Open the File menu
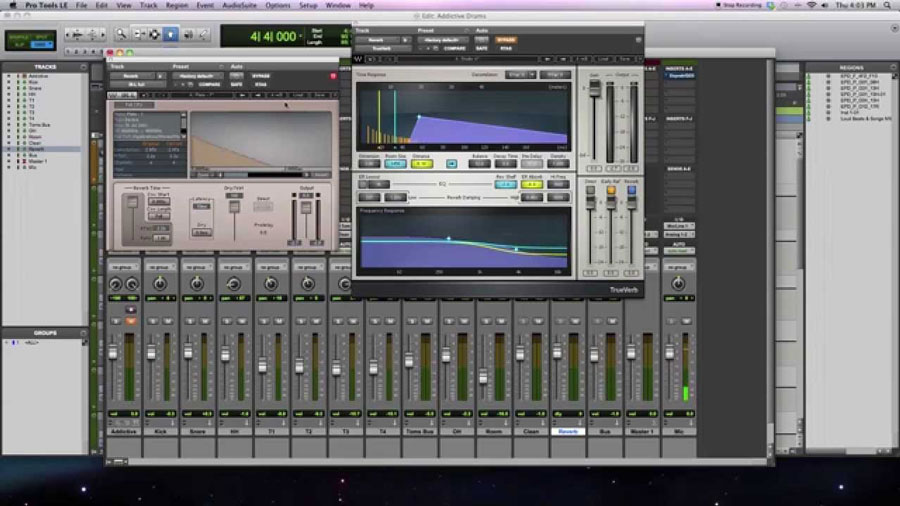 click(x=82, y=5)
